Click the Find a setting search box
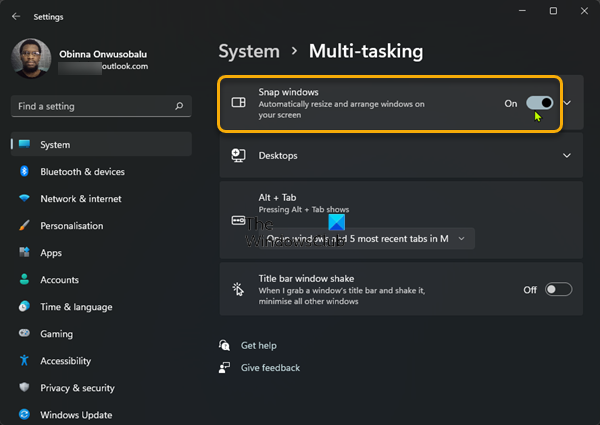This screenshot has width=600, height=425. [x=90, y=106]
